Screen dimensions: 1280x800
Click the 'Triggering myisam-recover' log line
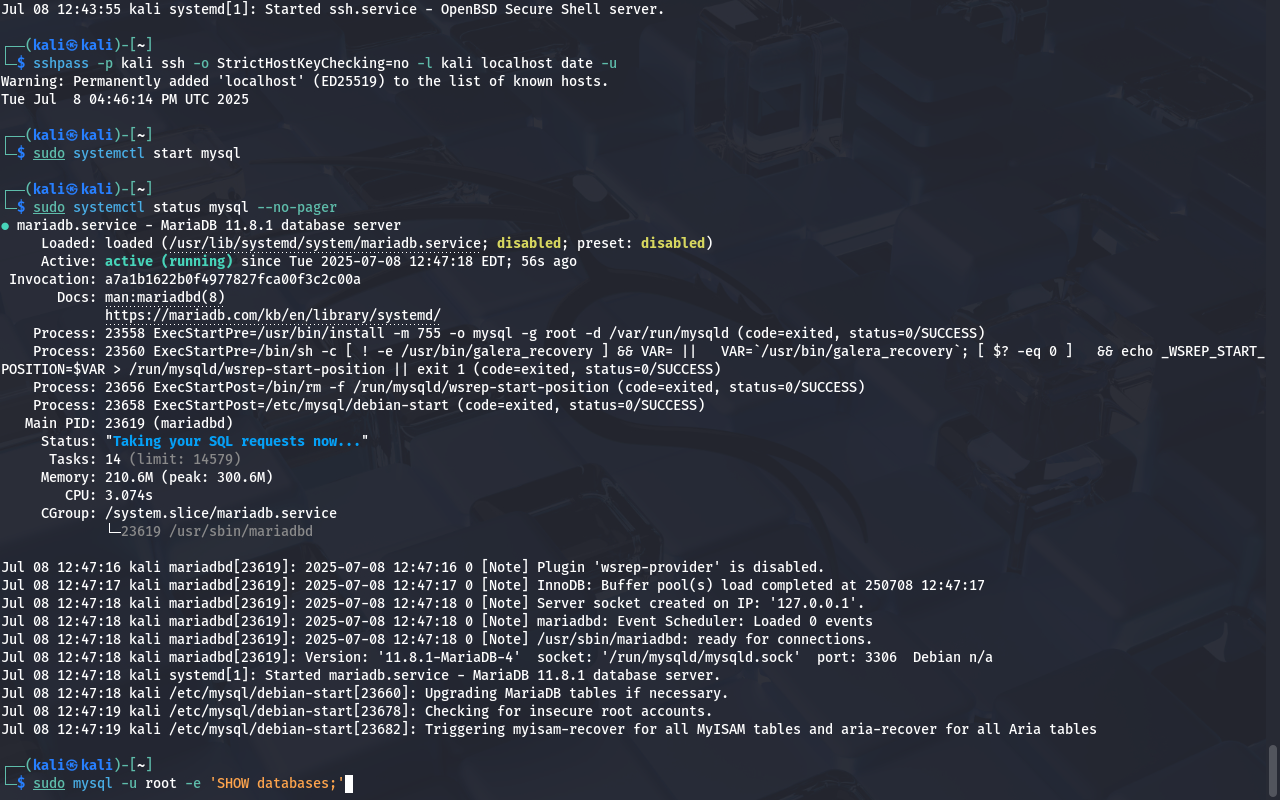pyautogui.click(x=549, y=729)
